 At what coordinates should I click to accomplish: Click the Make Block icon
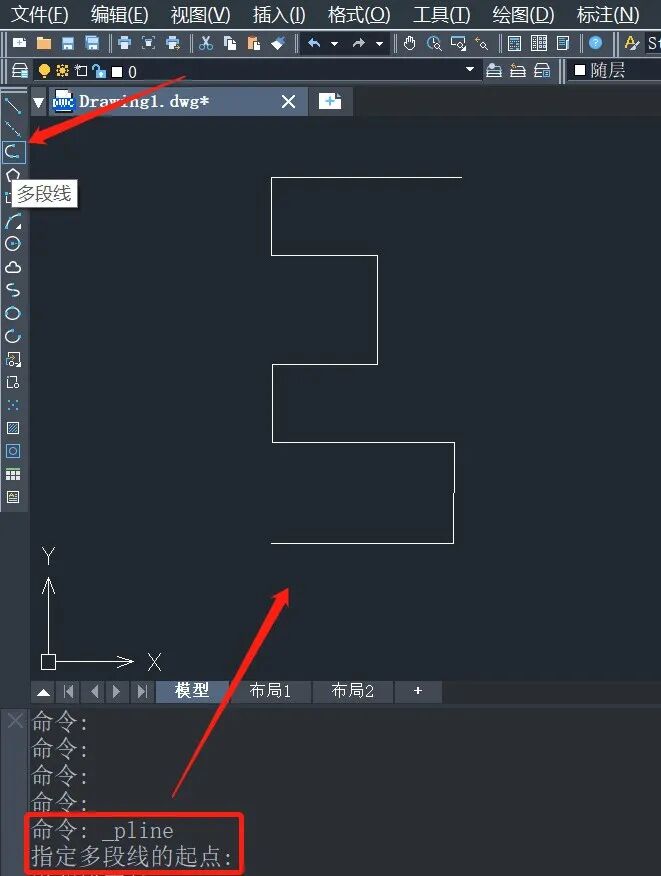pyautogui.click(x=13, y=382)
